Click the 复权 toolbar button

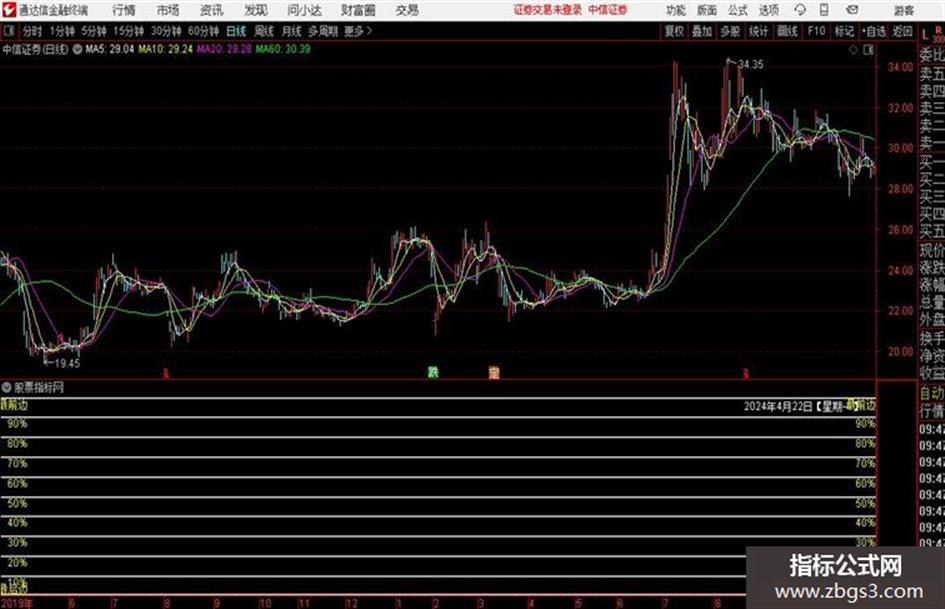point(674,31)
